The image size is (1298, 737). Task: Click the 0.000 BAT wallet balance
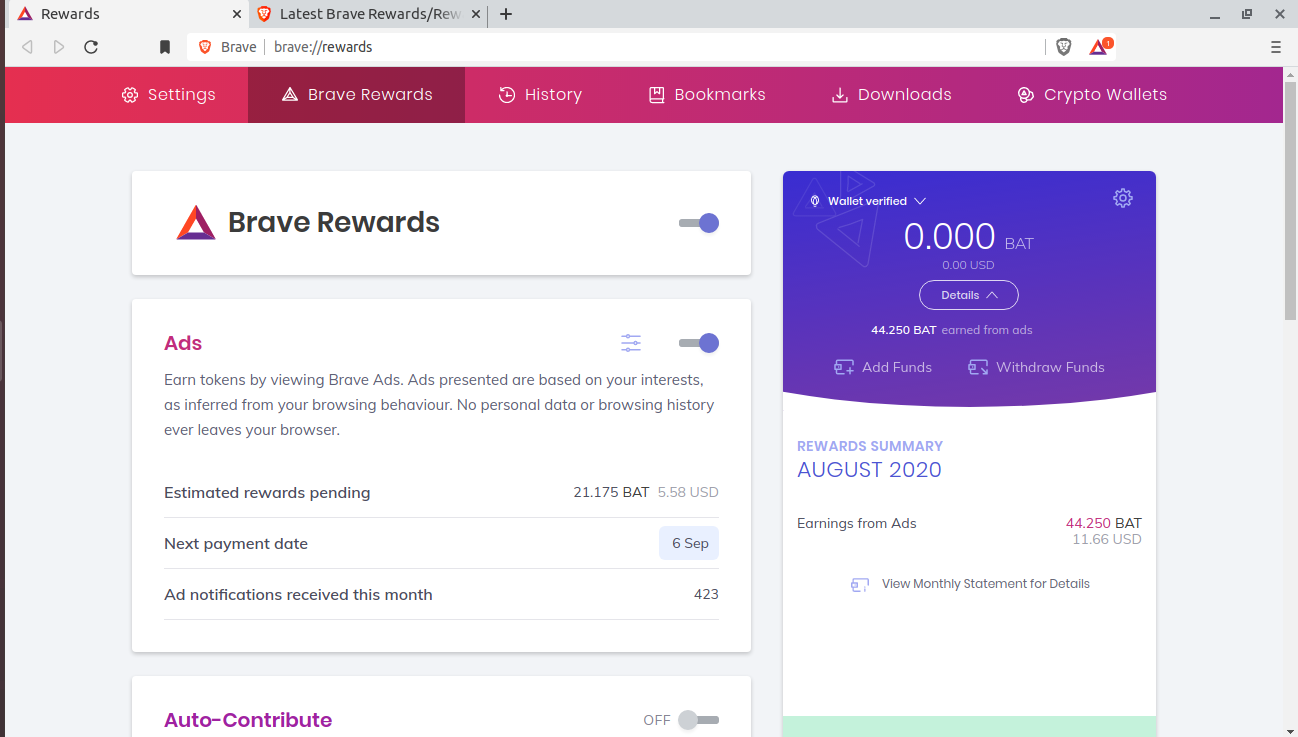(969, 237)
